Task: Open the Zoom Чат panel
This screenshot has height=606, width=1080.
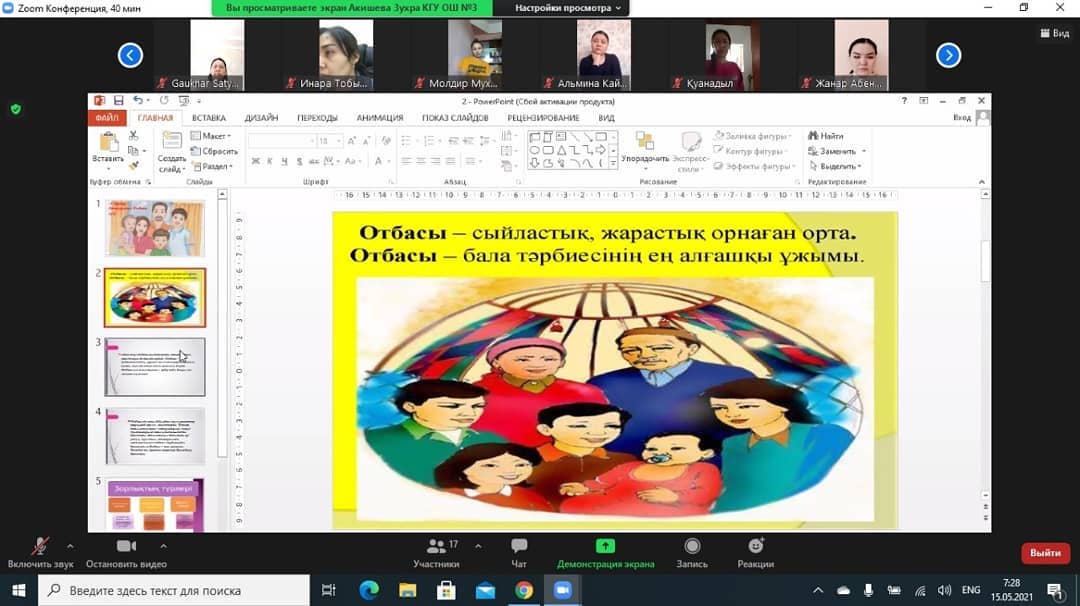Action: click(519, 546)
